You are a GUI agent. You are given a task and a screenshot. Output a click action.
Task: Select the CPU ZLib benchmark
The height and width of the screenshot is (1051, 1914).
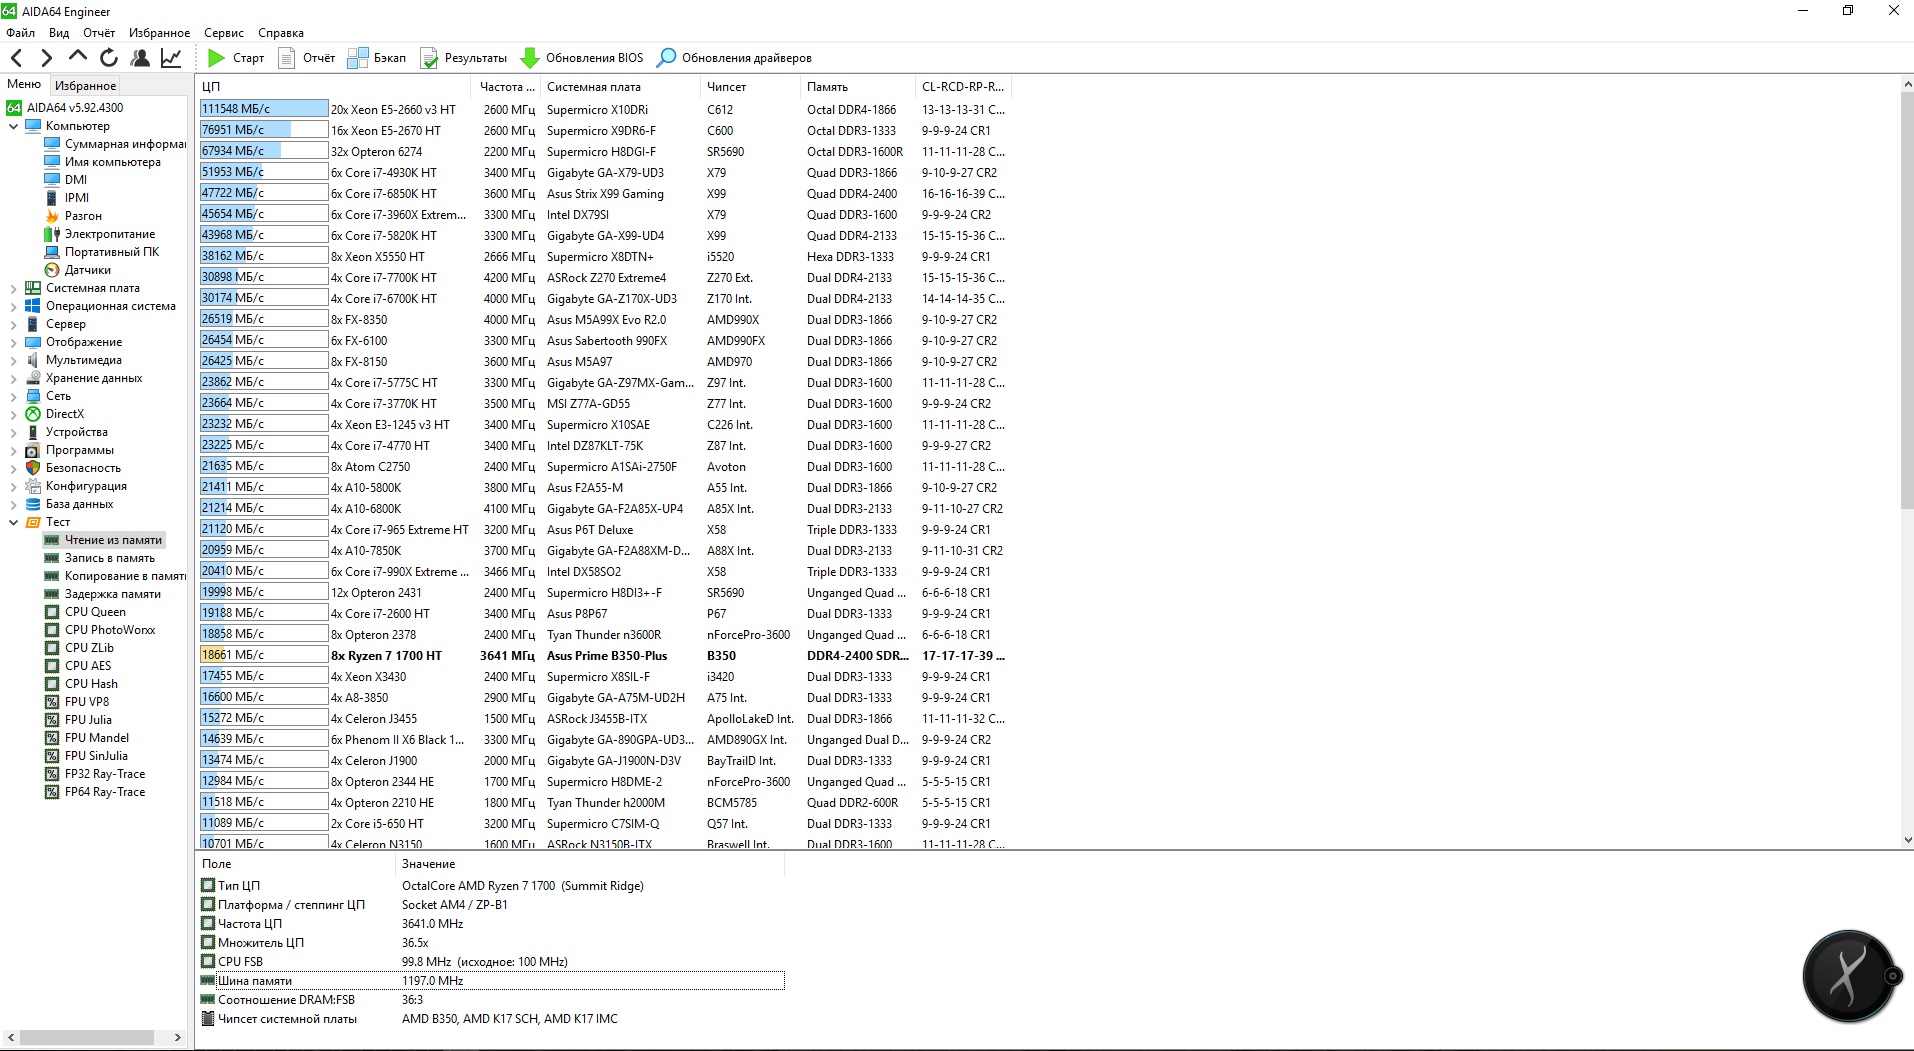(79, 648)
